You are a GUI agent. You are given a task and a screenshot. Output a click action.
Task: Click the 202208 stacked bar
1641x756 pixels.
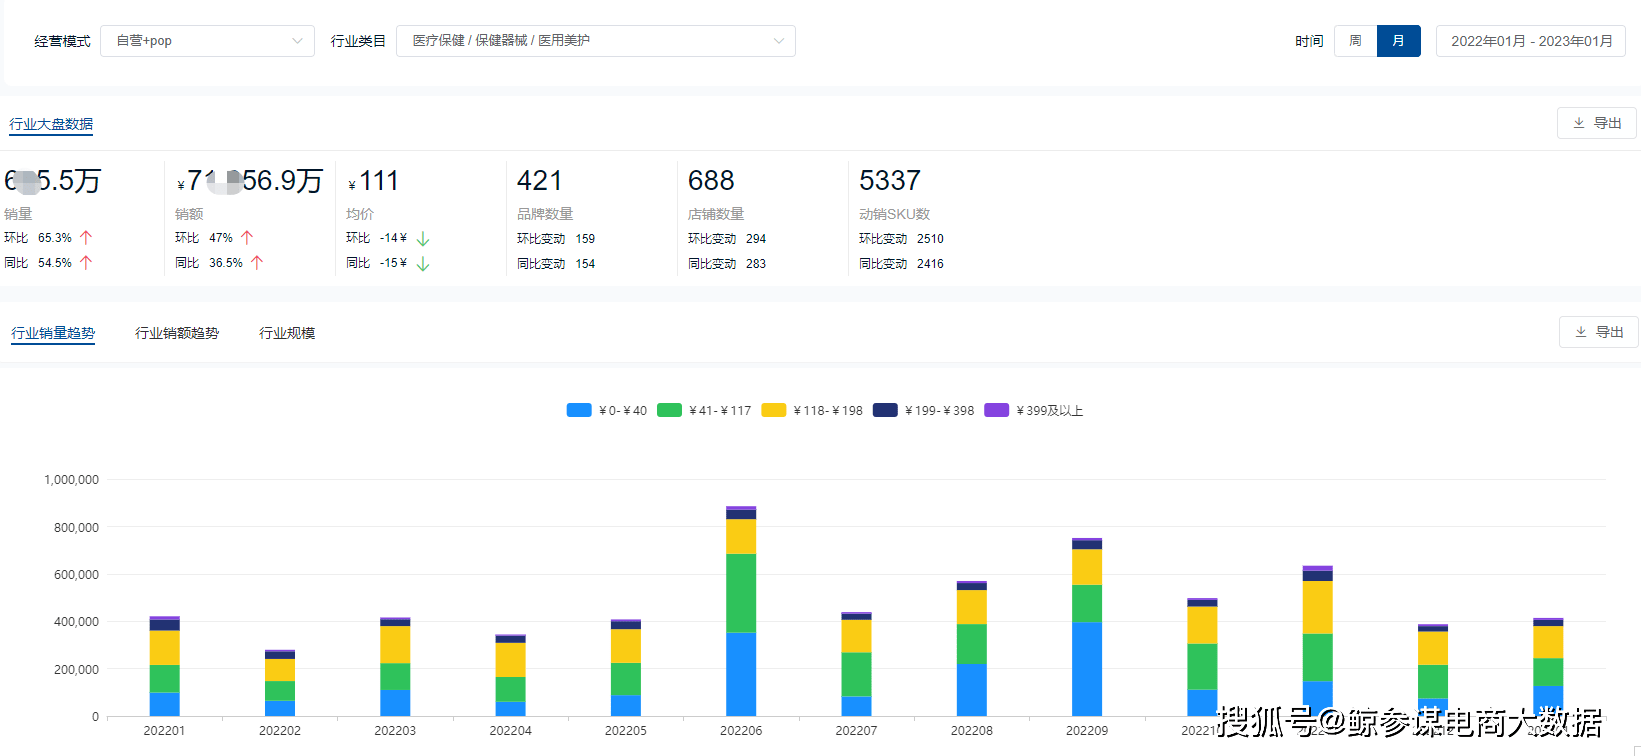point(972,648)
